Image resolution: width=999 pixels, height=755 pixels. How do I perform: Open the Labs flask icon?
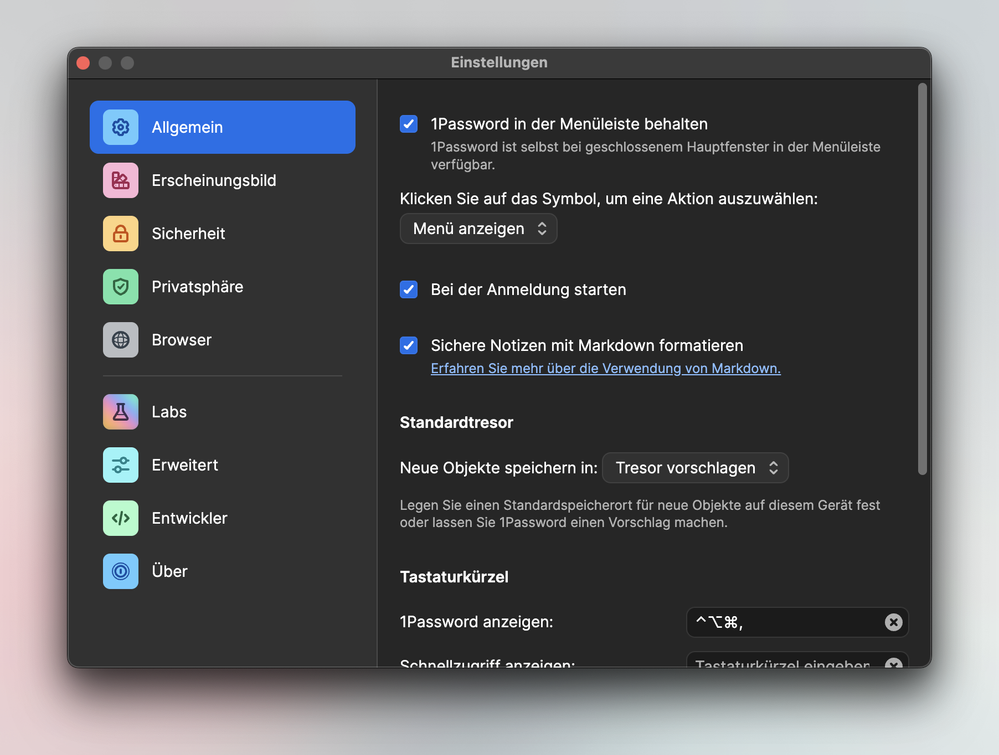click(x=120, y=412)
